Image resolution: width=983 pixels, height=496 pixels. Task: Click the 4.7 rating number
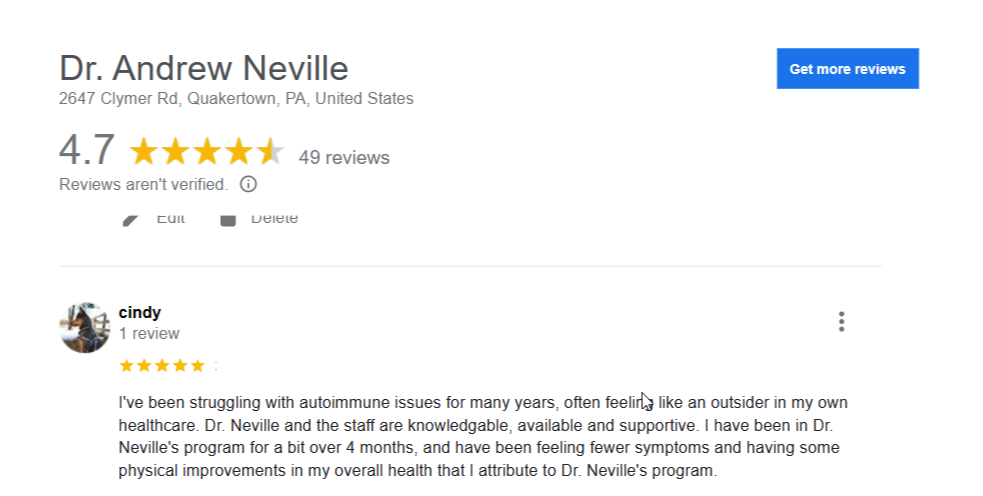tap(87, 150)
